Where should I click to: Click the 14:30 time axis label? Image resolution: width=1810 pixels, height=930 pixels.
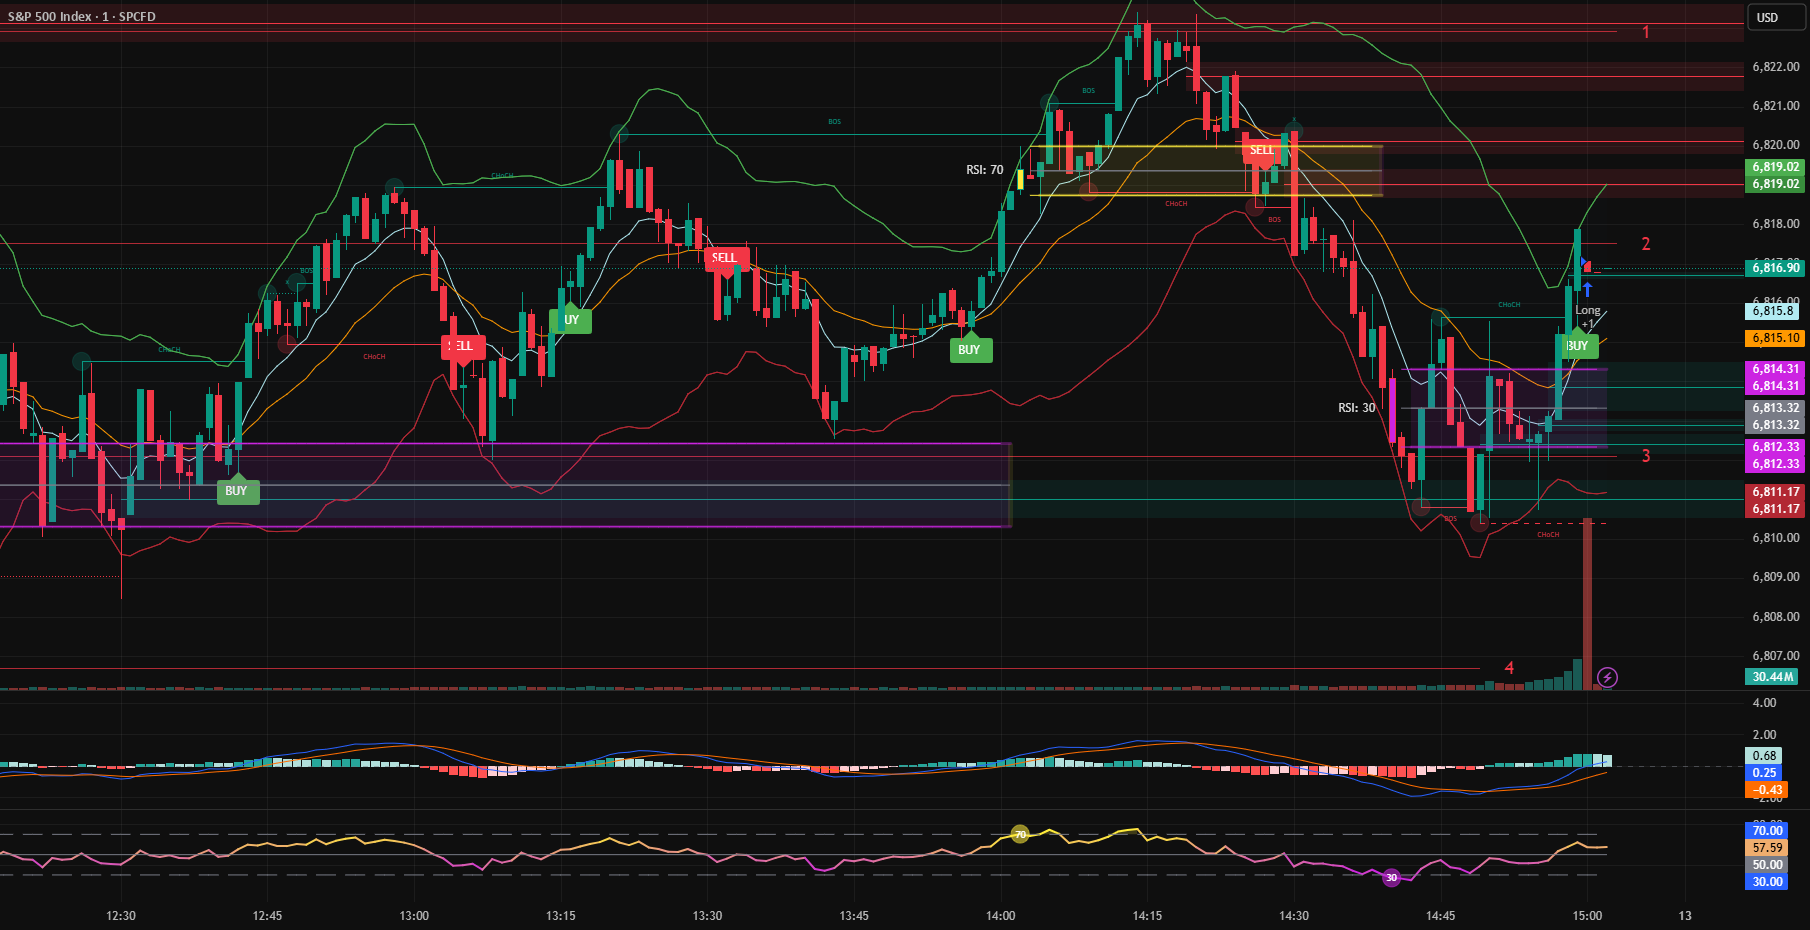pos(1294,916)
